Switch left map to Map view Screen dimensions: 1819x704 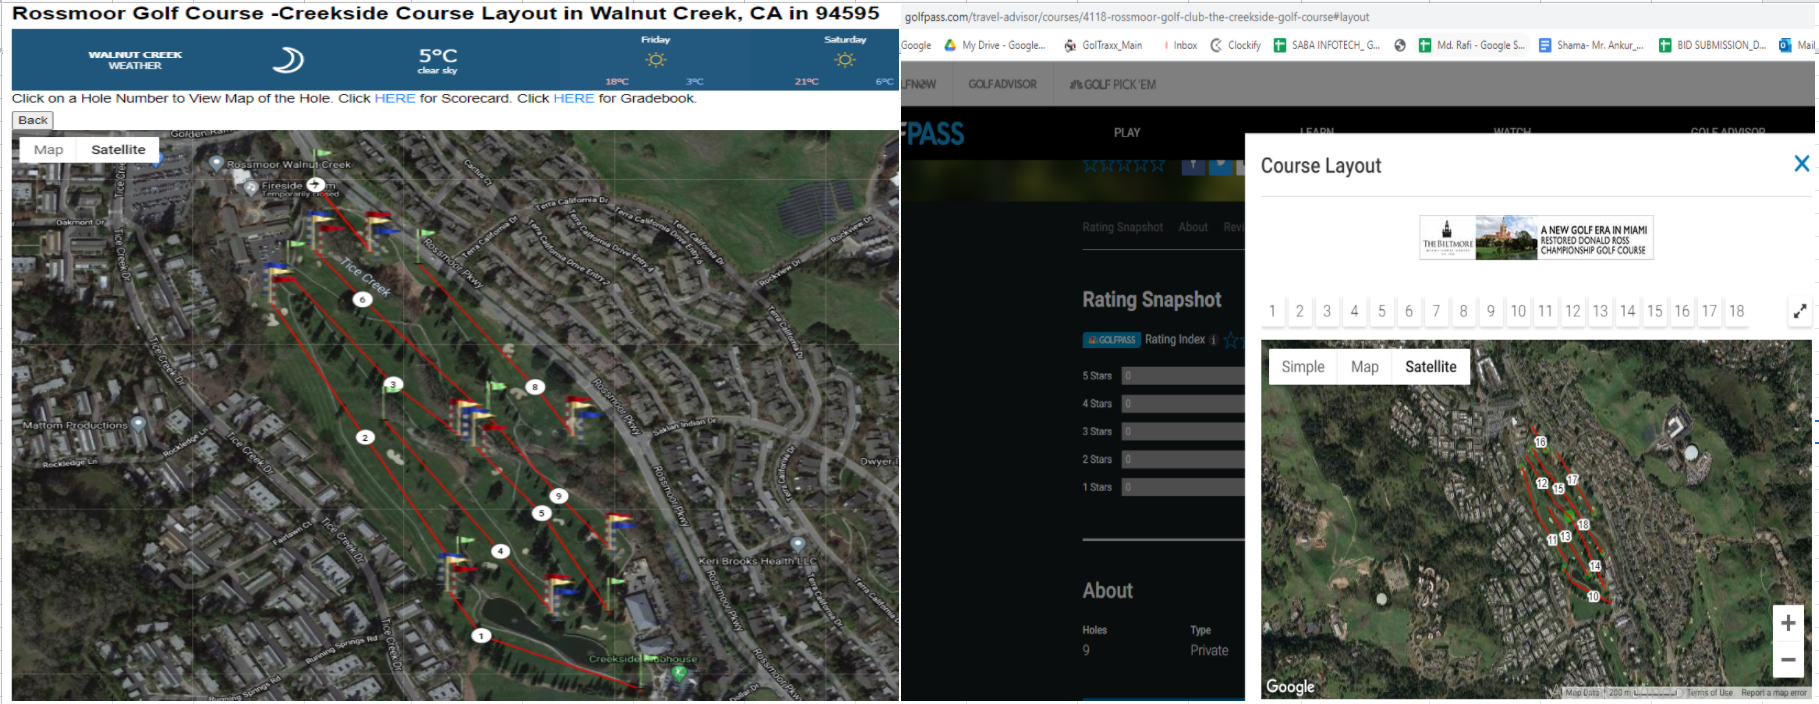click(48, 149)
